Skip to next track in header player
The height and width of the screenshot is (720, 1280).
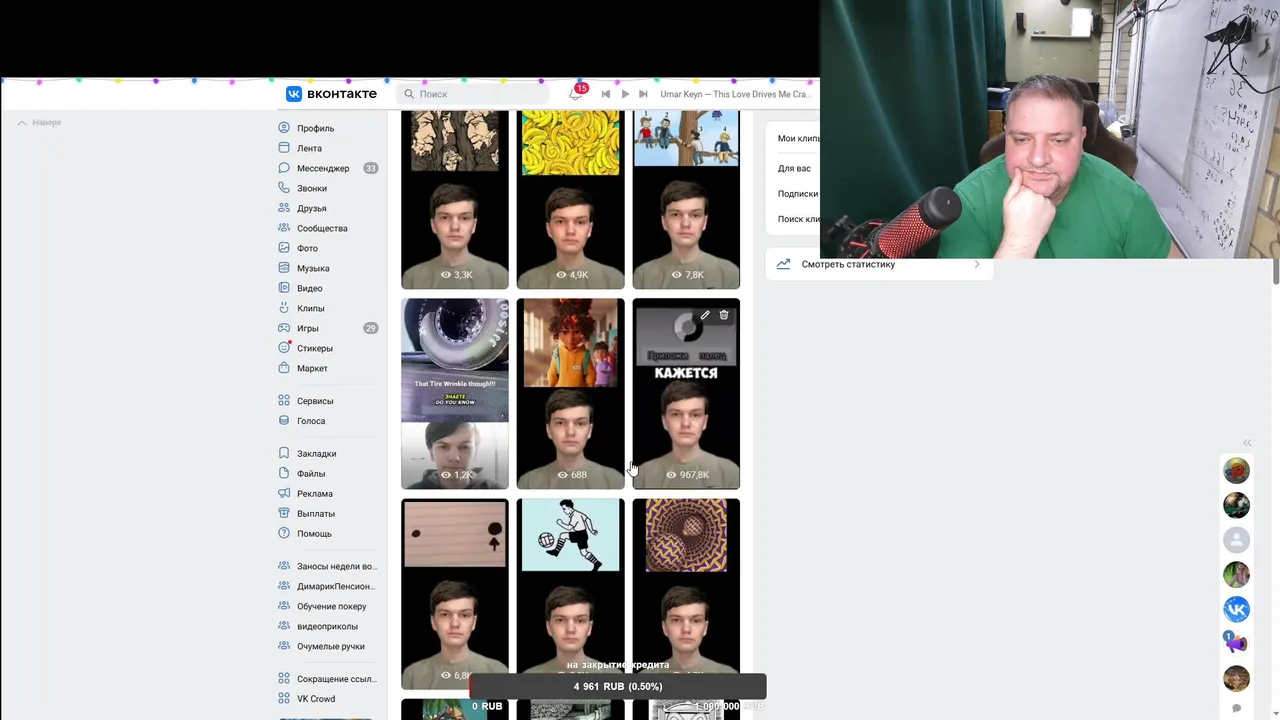tap(645, 94)
